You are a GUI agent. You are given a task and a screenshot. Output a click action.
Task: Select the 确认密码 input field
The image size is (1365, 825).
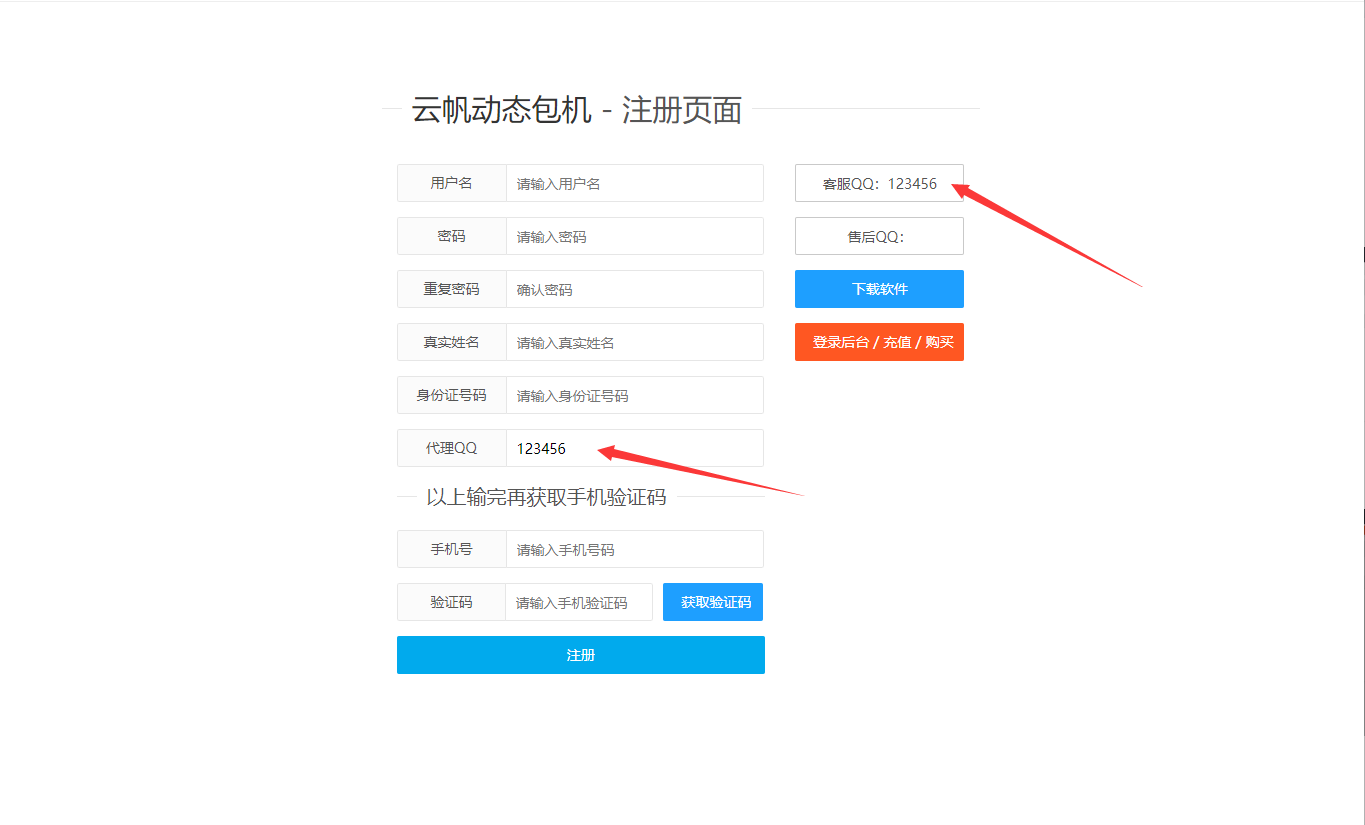click(x=635, y=289)
